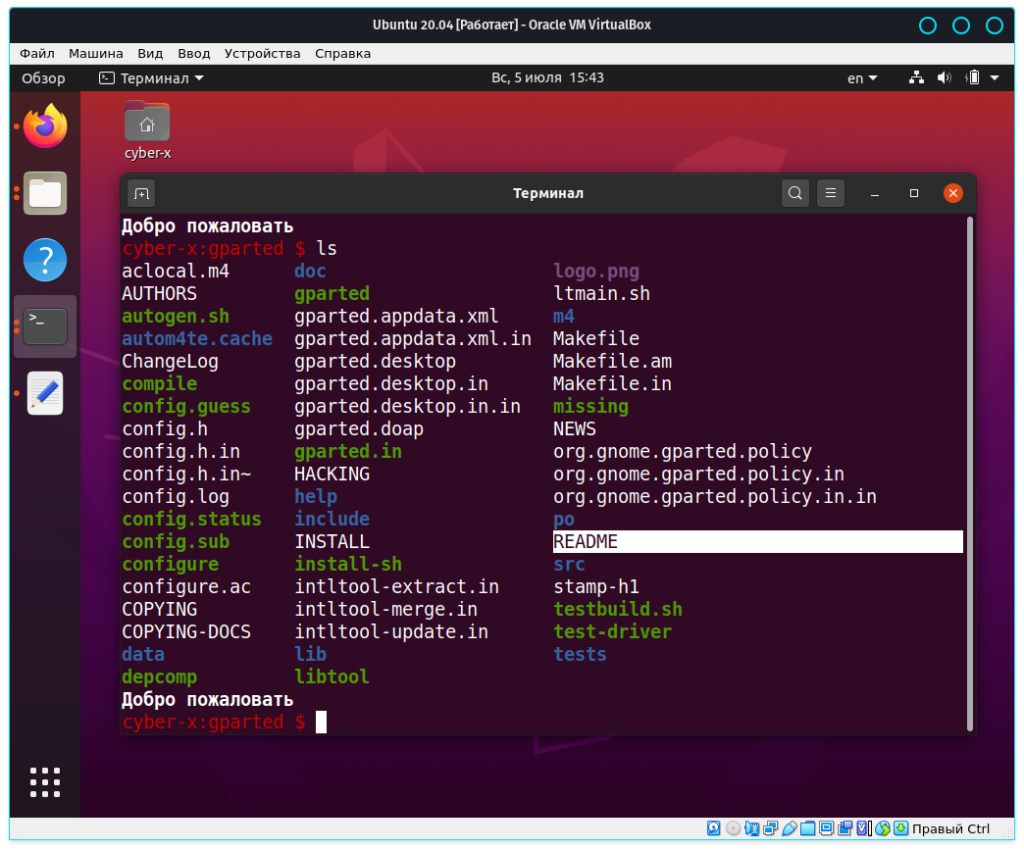Open the Устройства menu
1024x850 pixels.
(262, 53)
